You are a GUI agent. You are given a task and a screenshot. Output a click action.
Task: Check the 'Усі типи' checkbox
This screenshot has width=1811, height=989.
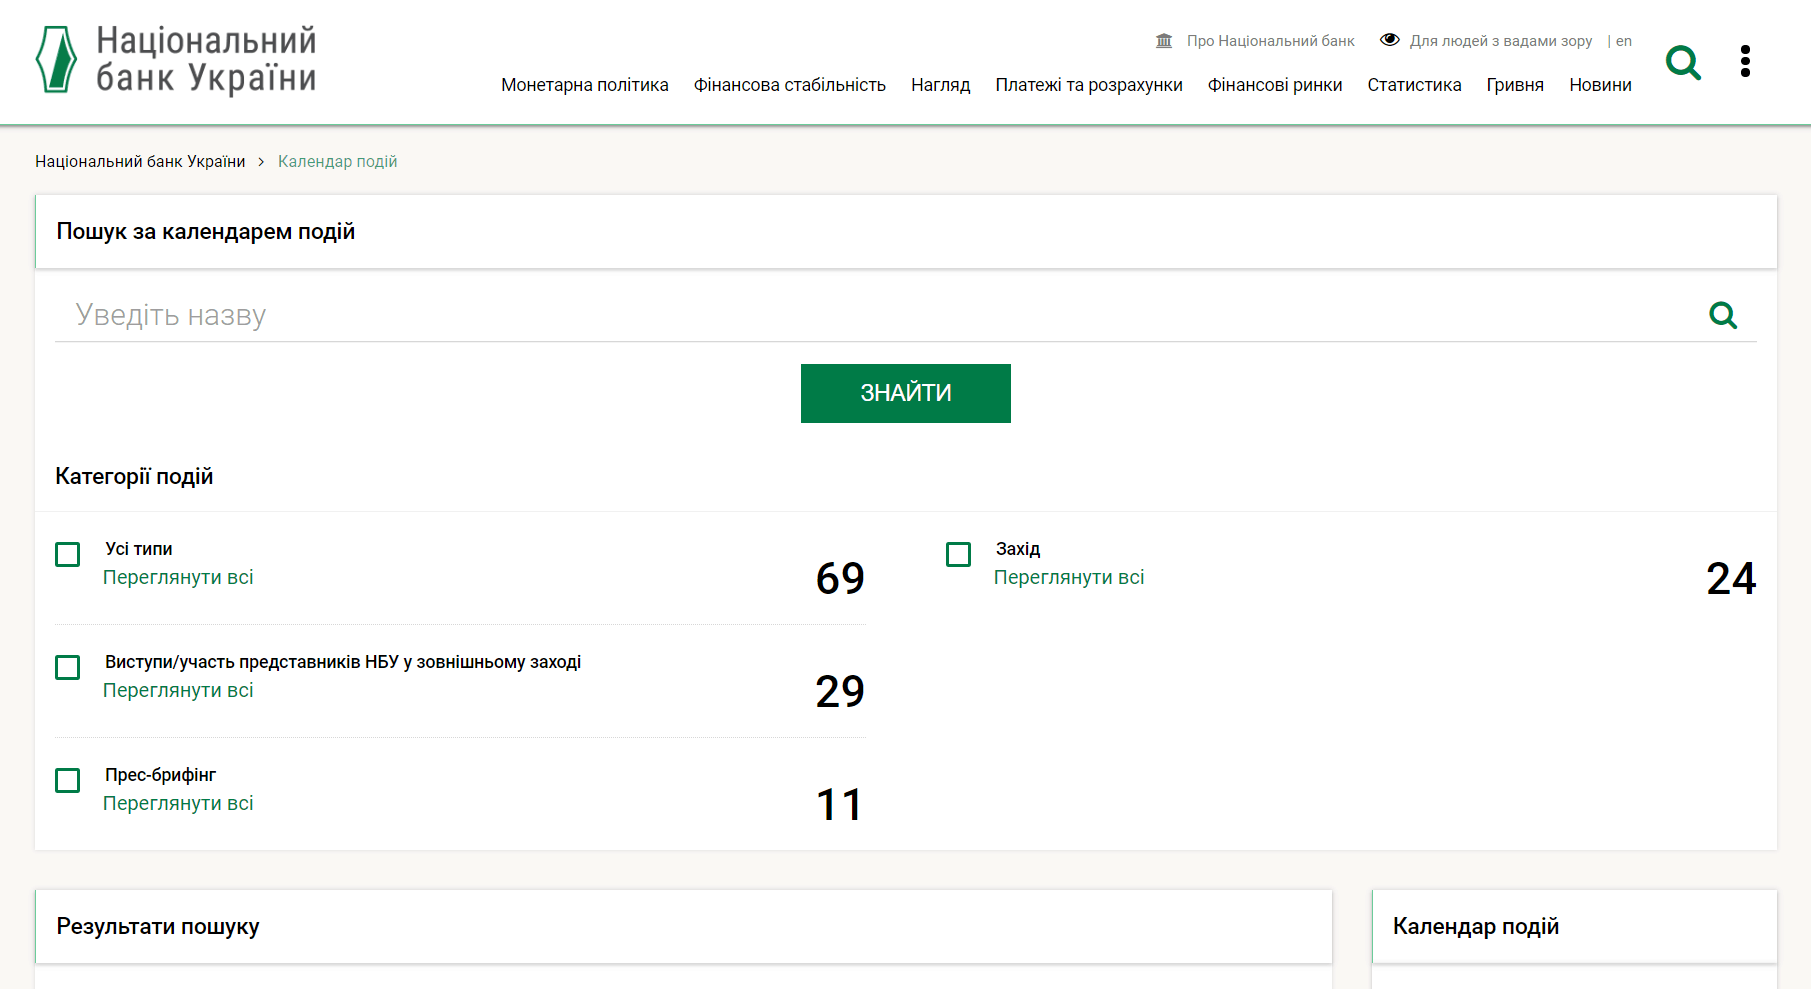68,555
